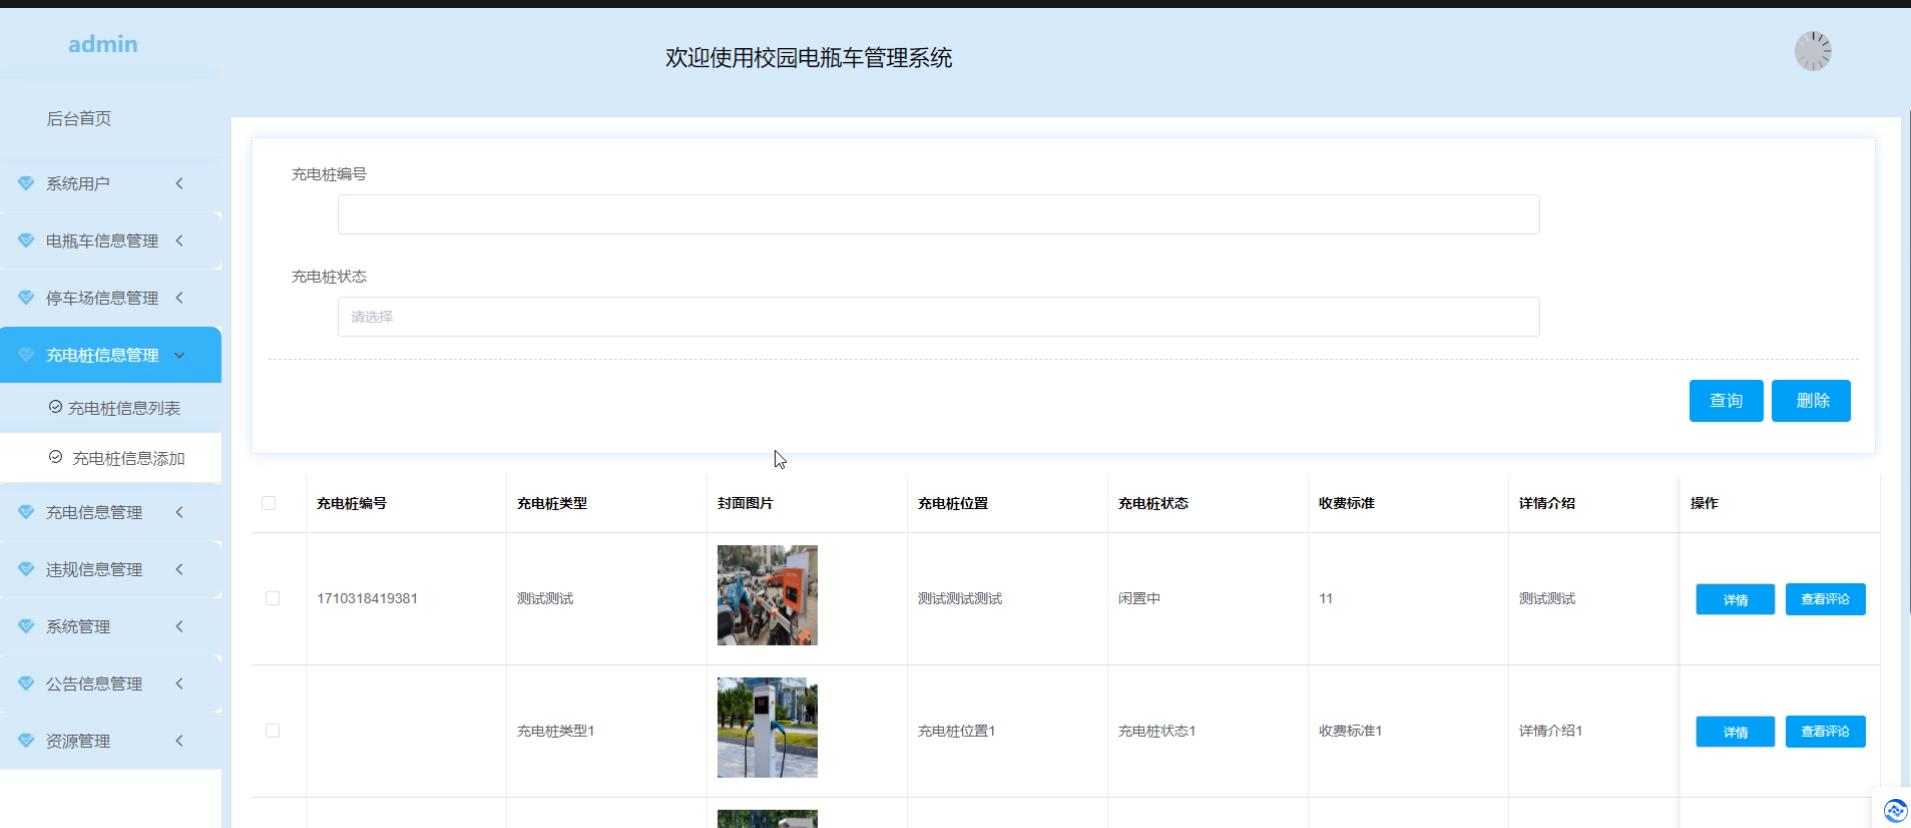This screenshot has width=1911, height=828.
Task: Select the 公告信息管理 menu label
Action: coord(94,684)
